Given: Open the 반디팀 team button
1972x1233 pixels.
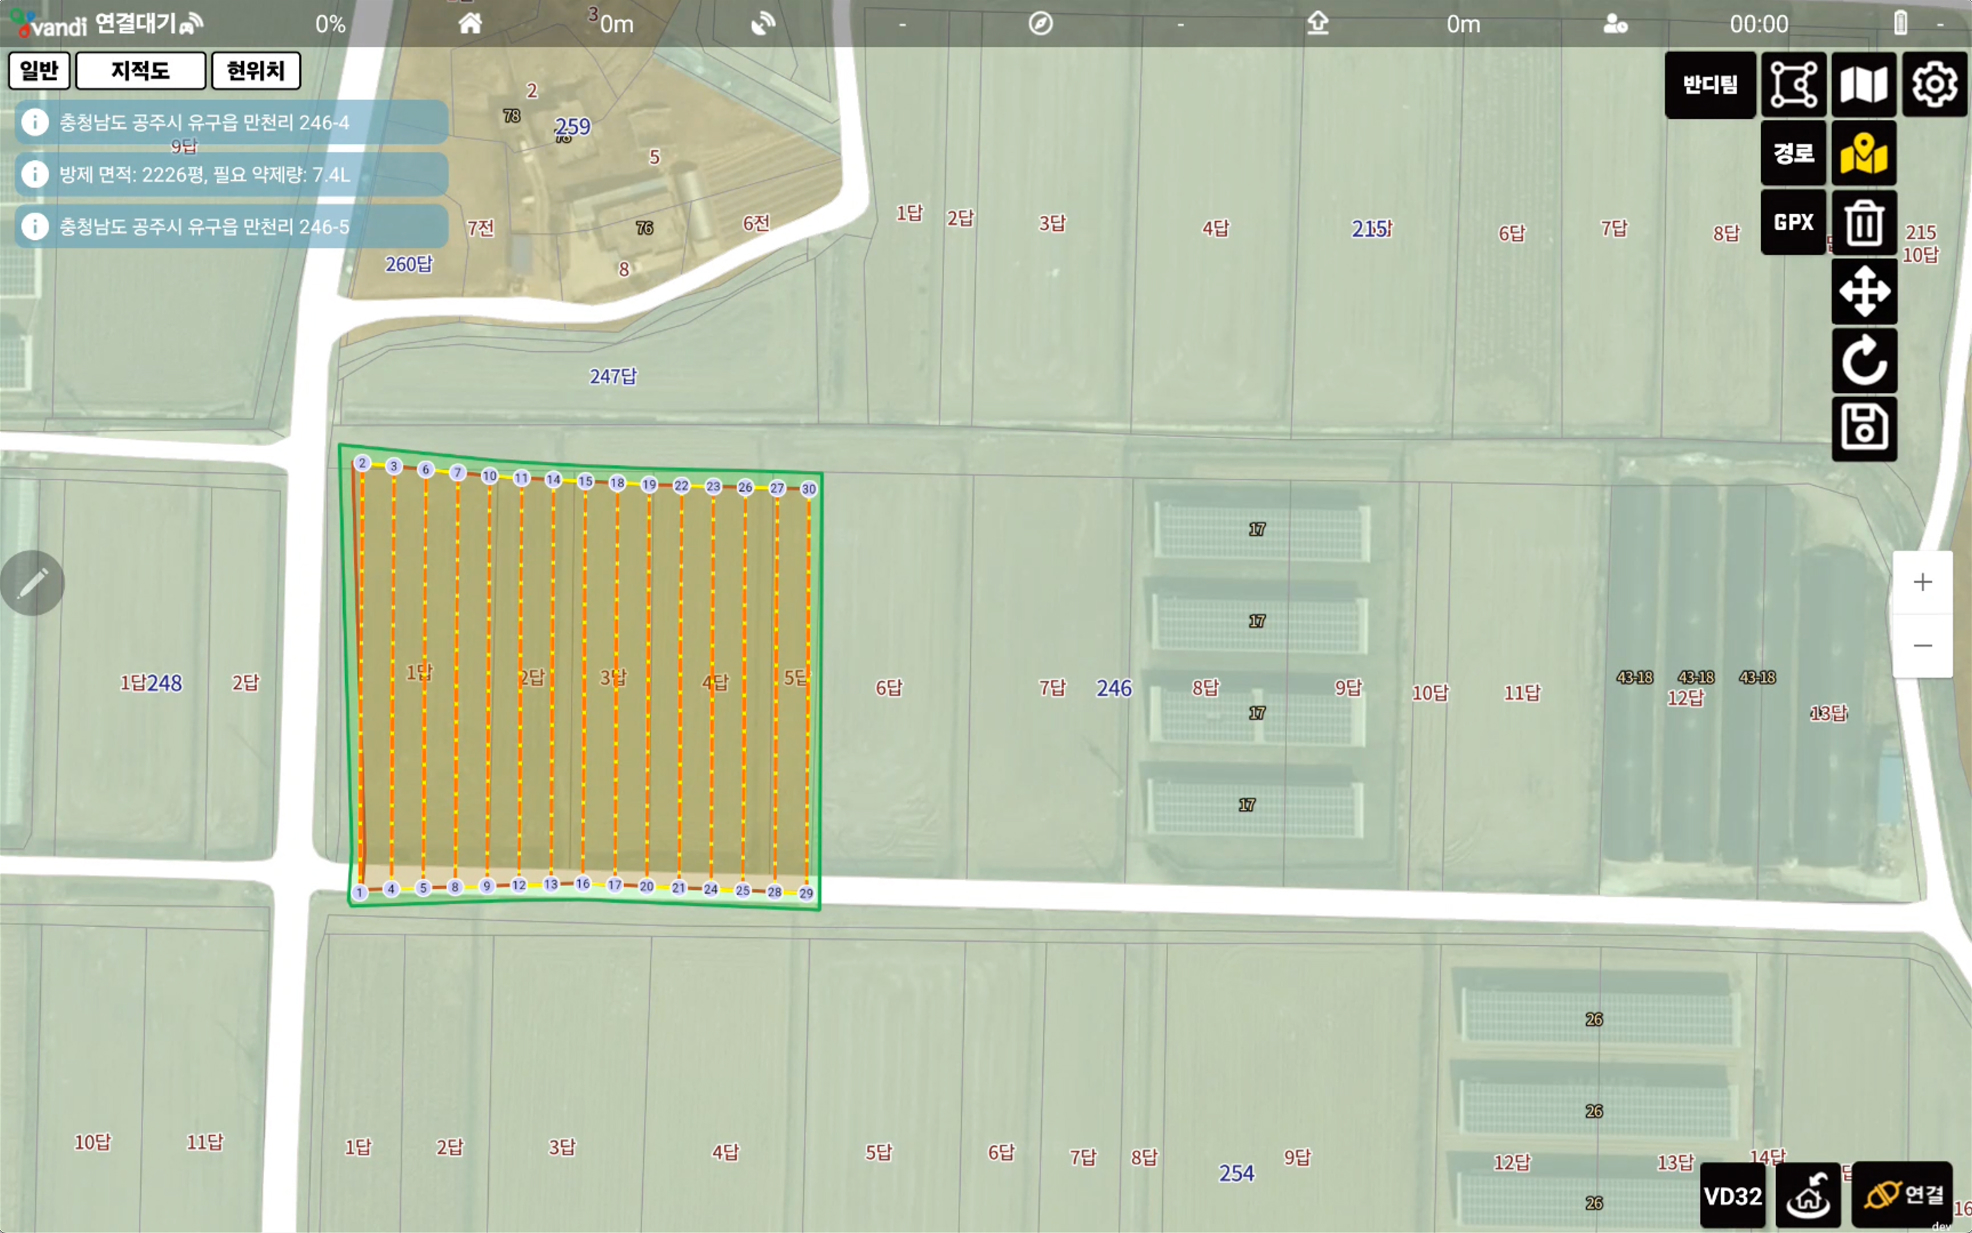Looking at the screenshot, I should tap(1709, 85).
